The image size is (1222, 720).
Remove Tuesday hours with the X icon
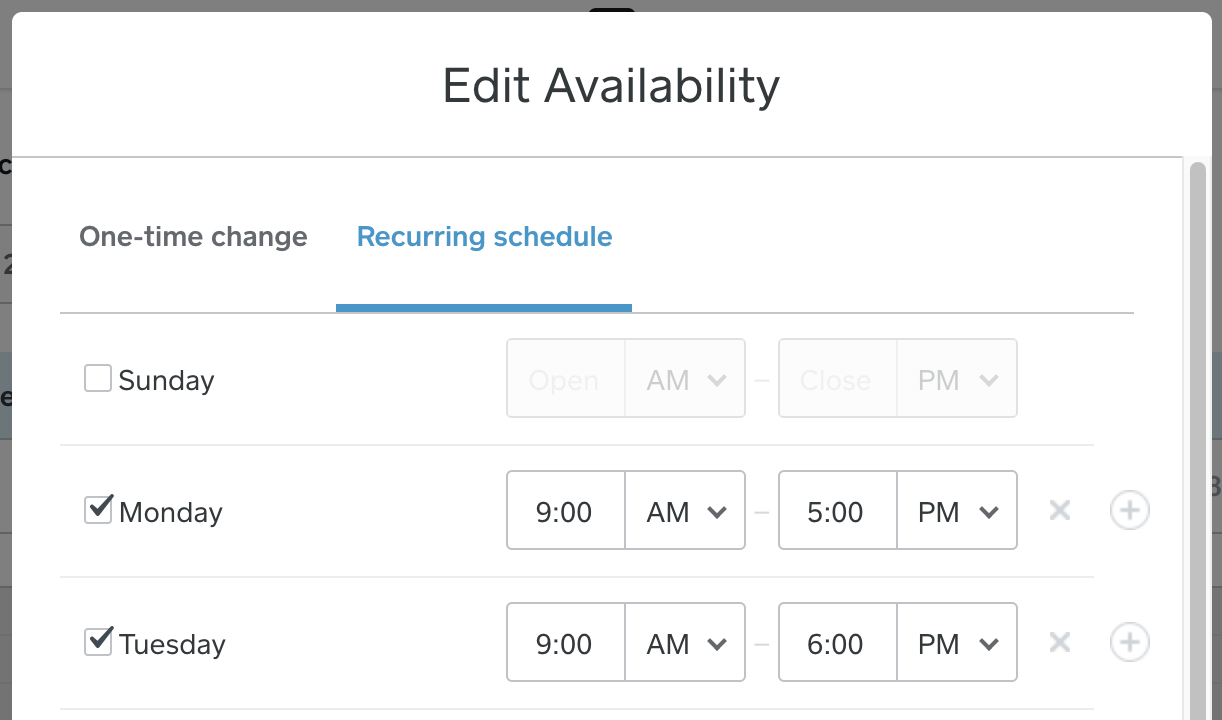1060,643
